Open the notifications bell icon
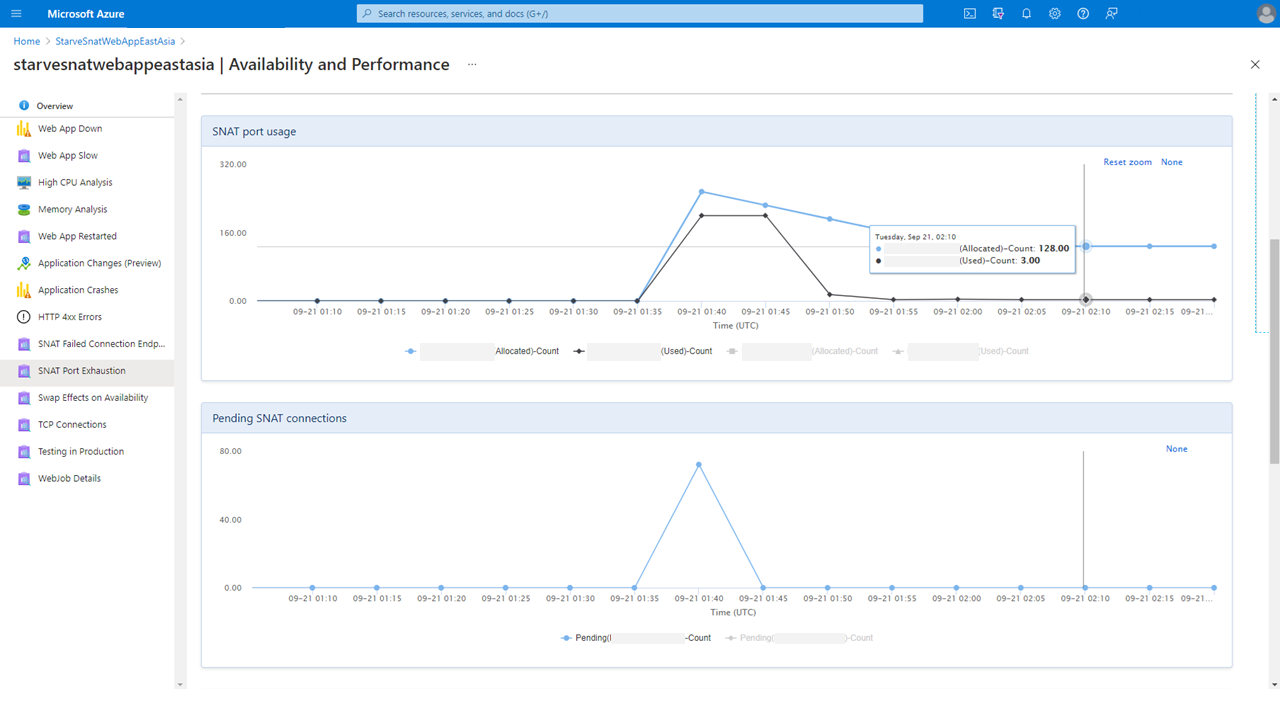Screen dimensions: 1280x720 1026,14
